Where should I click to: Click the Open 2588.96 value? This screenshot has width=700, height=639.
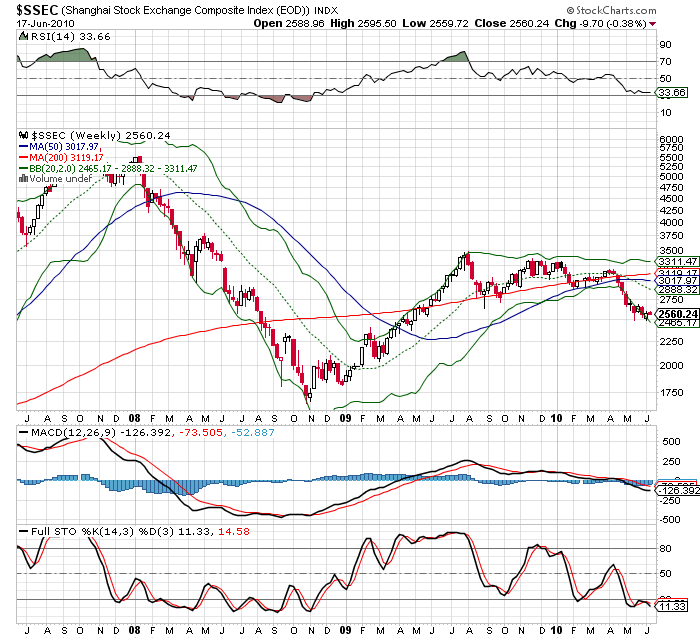289,23
